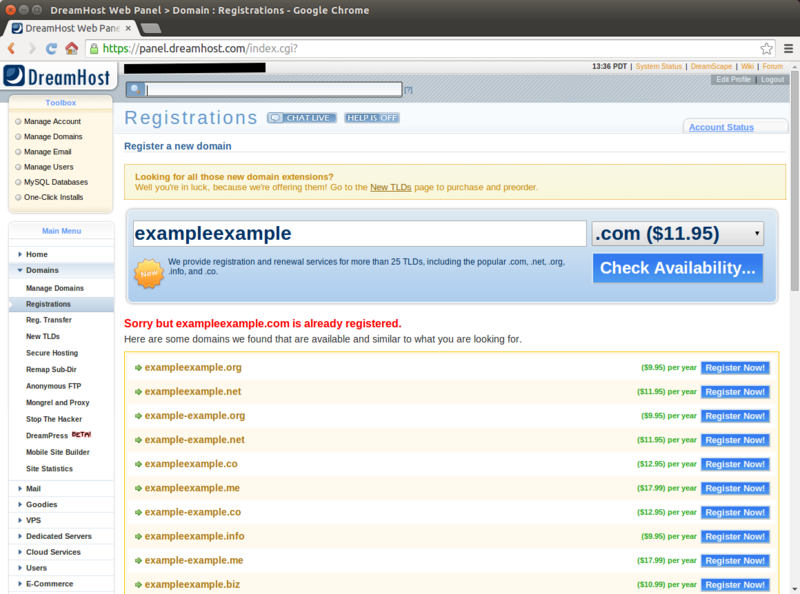Image resolution: width=800 pixels, height=594 pixels.
Task: Register exampleexample.org with Register Now
Action: click(x=735, y=368)
